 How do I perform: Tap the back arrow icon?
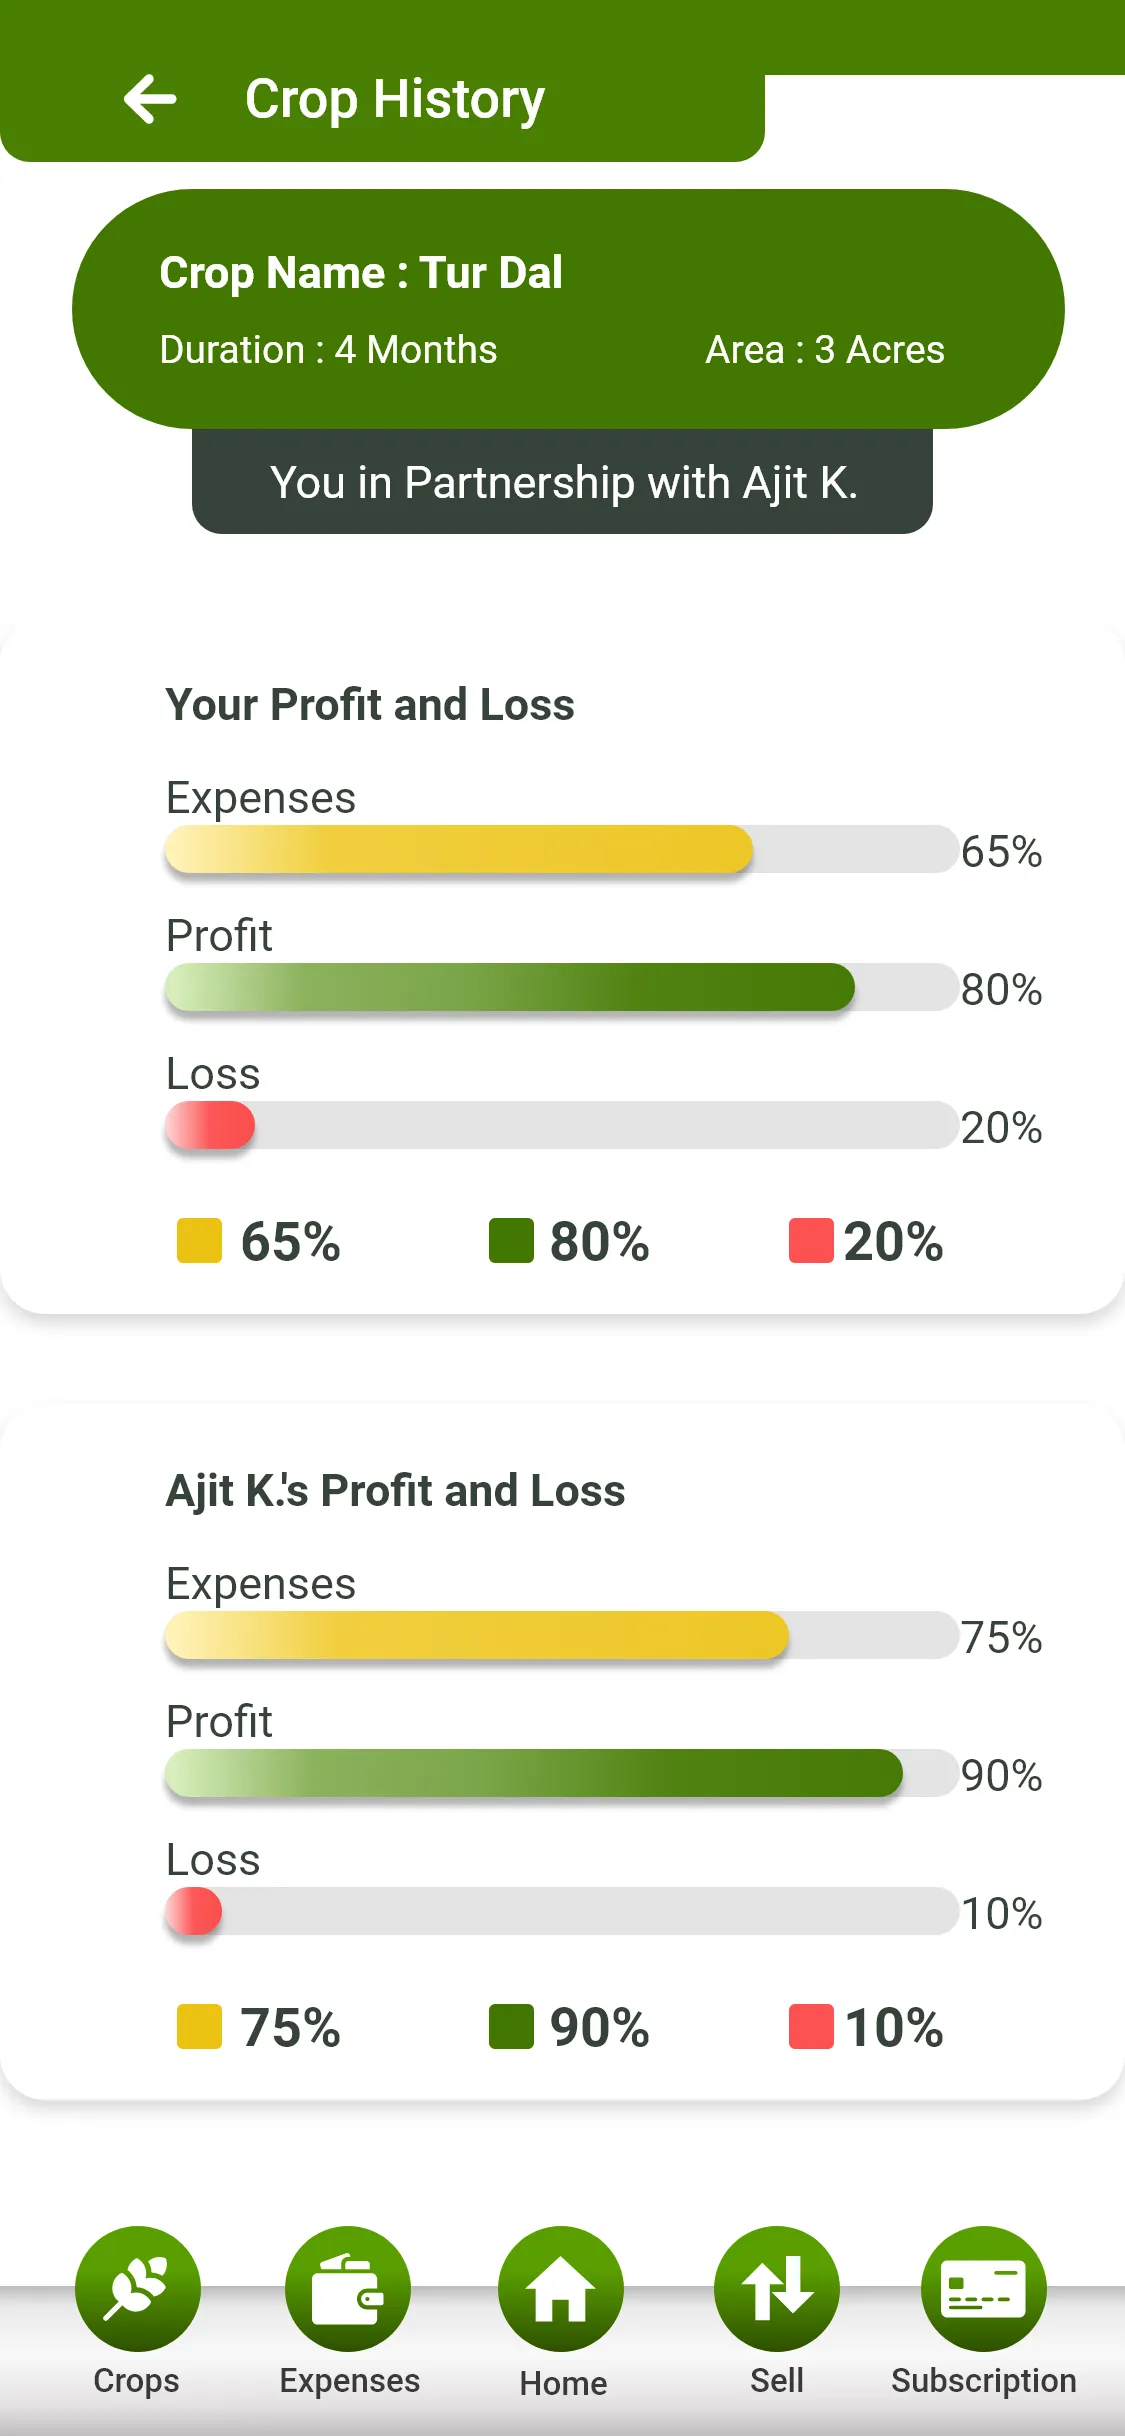pos(150,99)
